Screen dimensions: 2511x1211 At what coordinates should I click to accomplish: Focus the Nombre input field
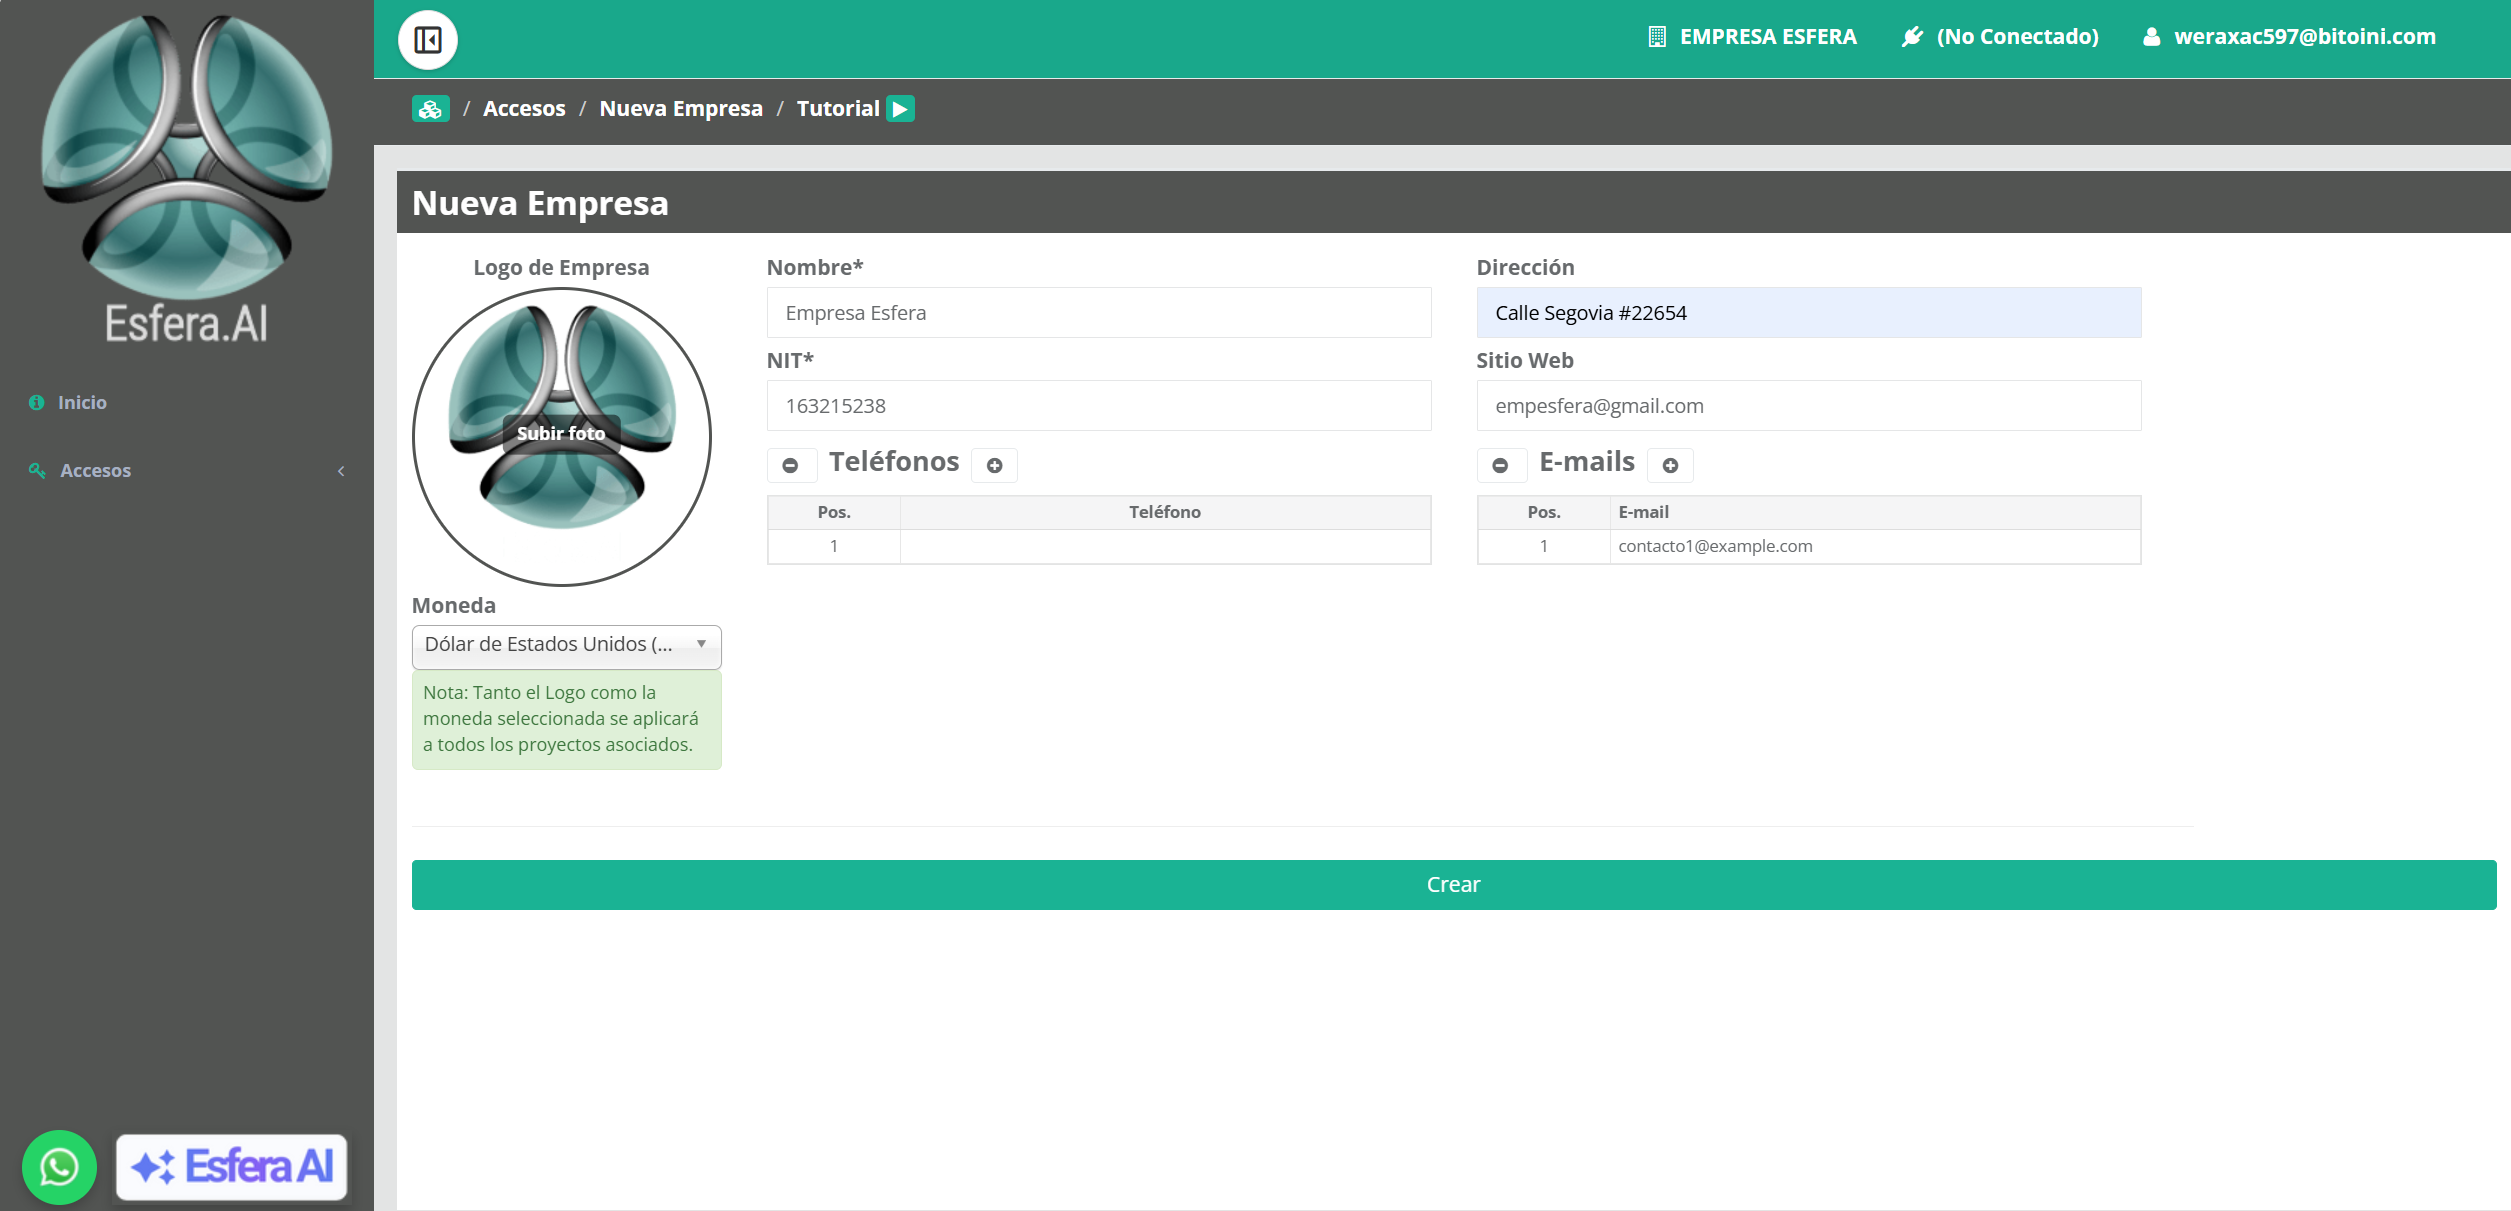1099,313
